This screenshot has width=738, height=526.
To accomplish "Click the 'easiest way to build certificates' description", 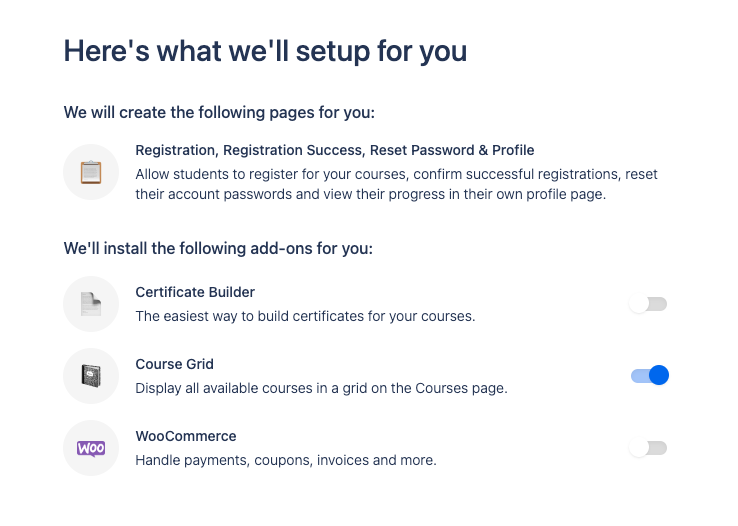I will coord(305,316).
